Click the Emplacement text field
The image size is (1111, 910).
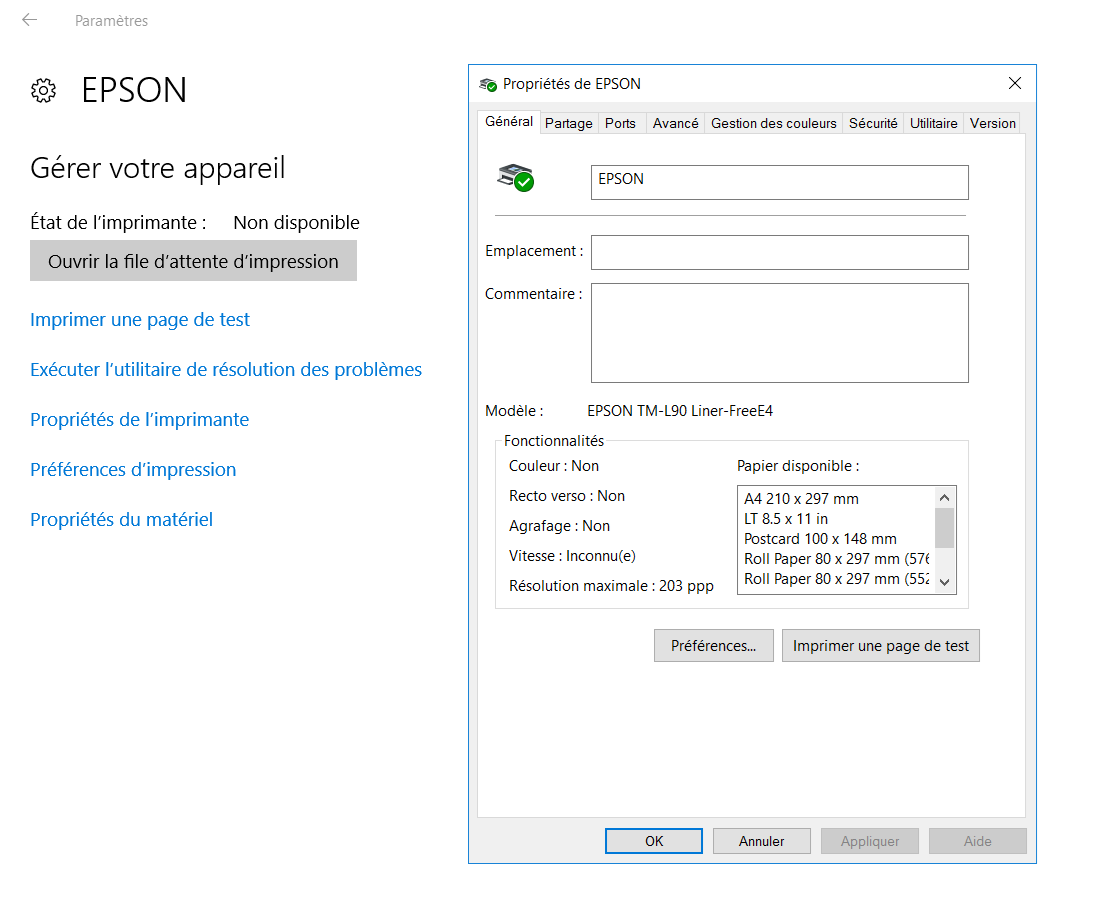tap(779, 252)
